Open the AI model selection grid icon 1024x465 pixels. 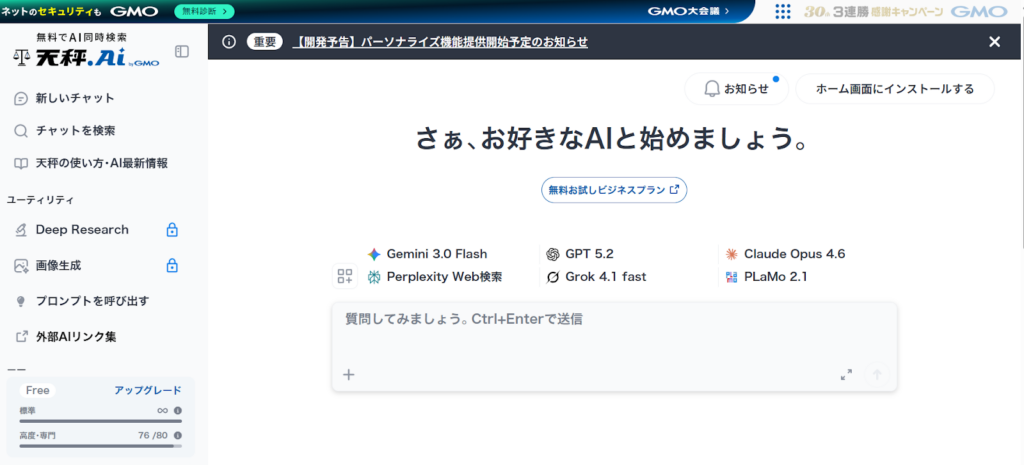[x=345, y=276]
